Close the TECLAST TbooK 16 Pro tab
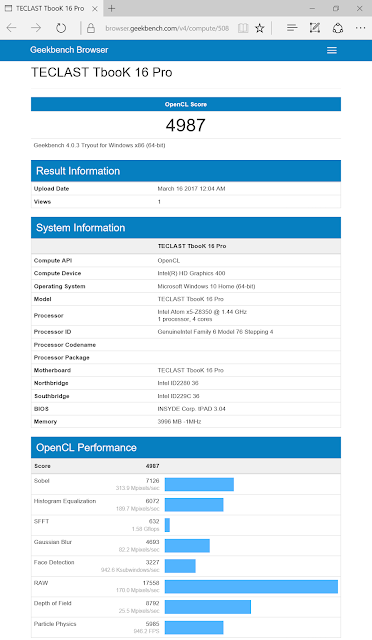The image size is (372, 640). click(95, 9)
